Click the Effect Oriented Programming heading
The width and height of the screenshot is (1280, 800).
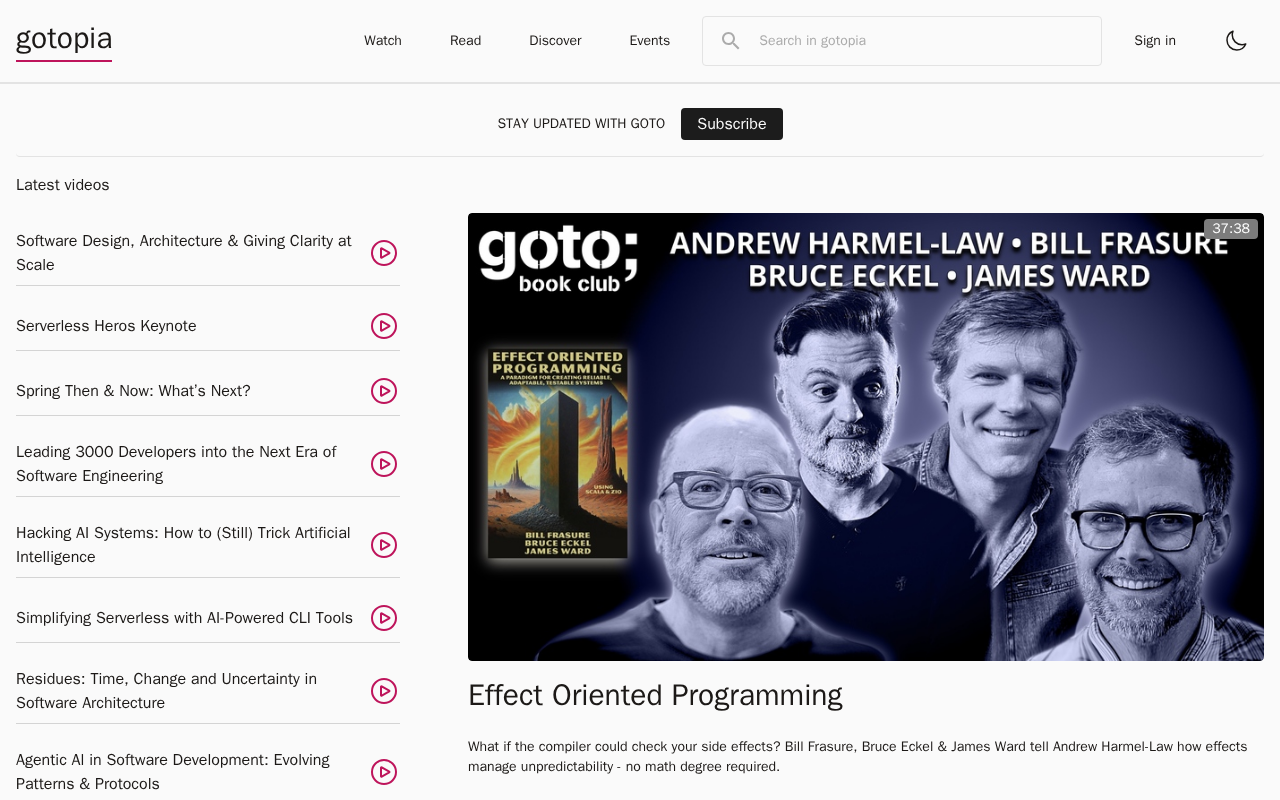tap(655, 695)
